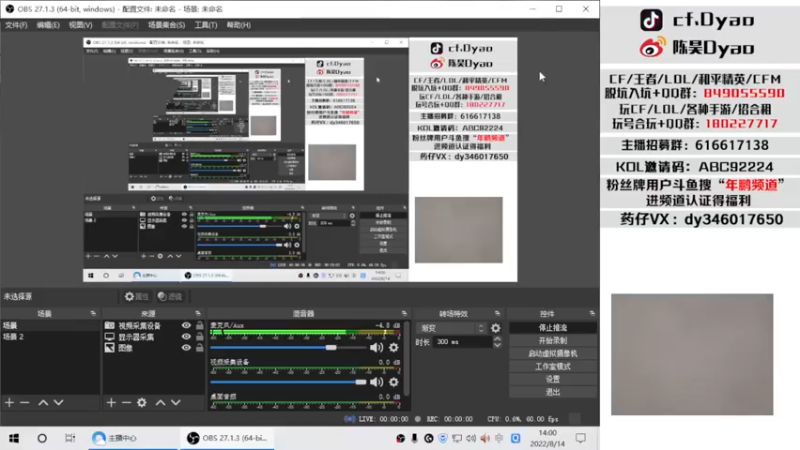Select 图像 source row
This screenshot has width=800, height=450.
(x=154, y=348)
